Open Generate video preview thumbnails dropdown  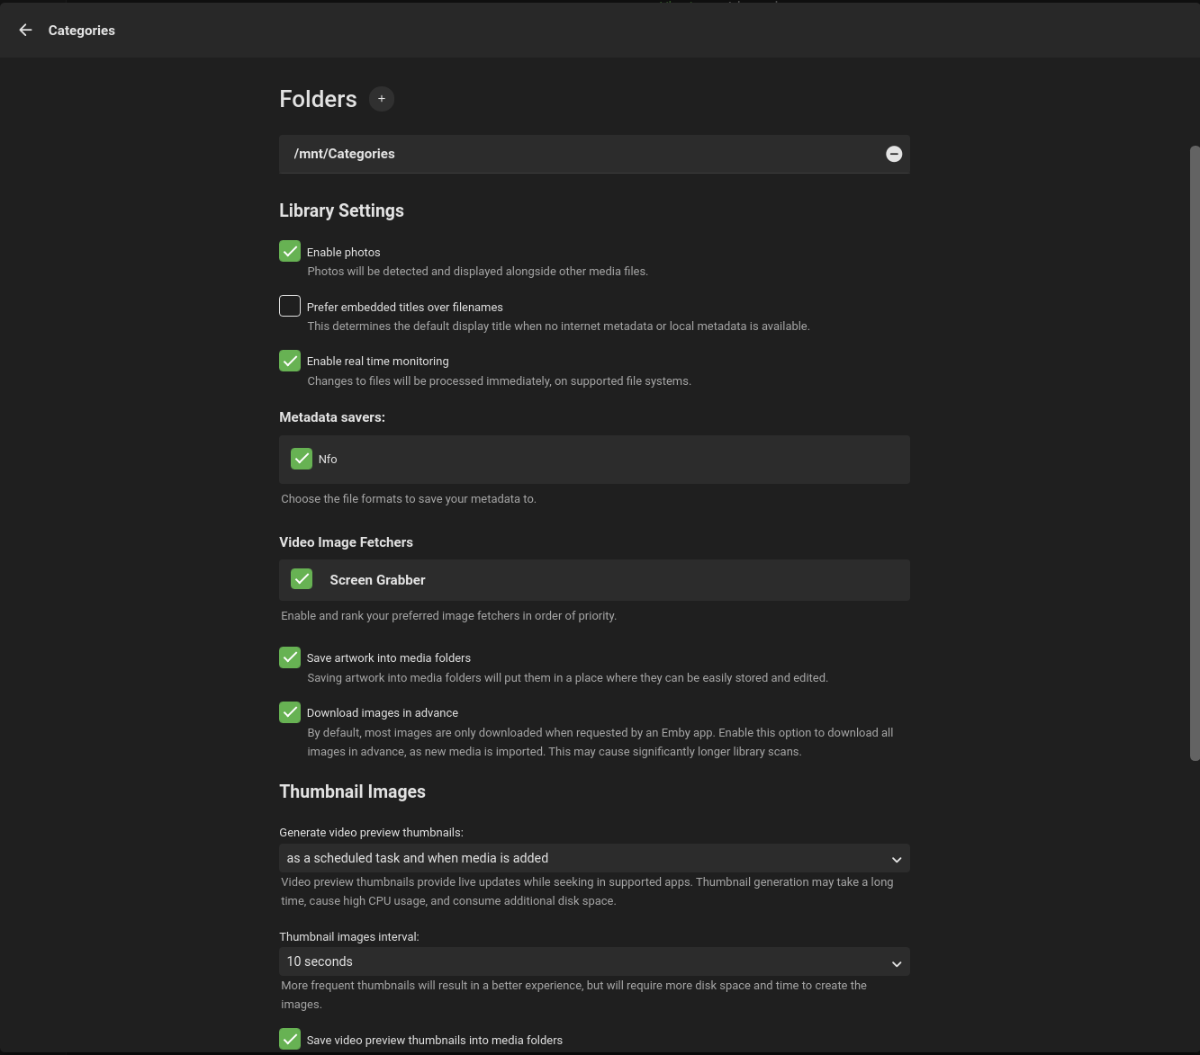(x=594, y=858)
